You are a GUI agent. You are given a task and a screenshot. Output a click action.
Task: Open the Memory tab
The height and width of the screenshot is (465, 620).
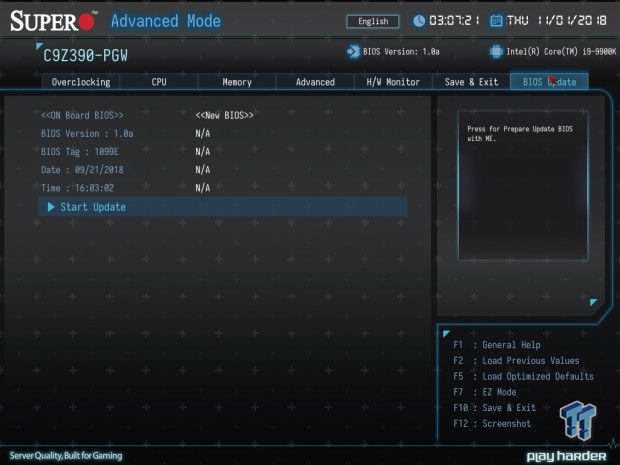[236, 82]
